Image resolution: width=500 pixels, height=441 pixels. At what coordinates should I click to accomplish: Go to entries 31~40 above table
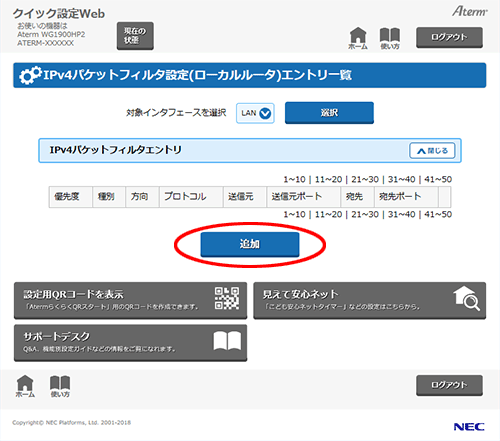tap(401, 180)
